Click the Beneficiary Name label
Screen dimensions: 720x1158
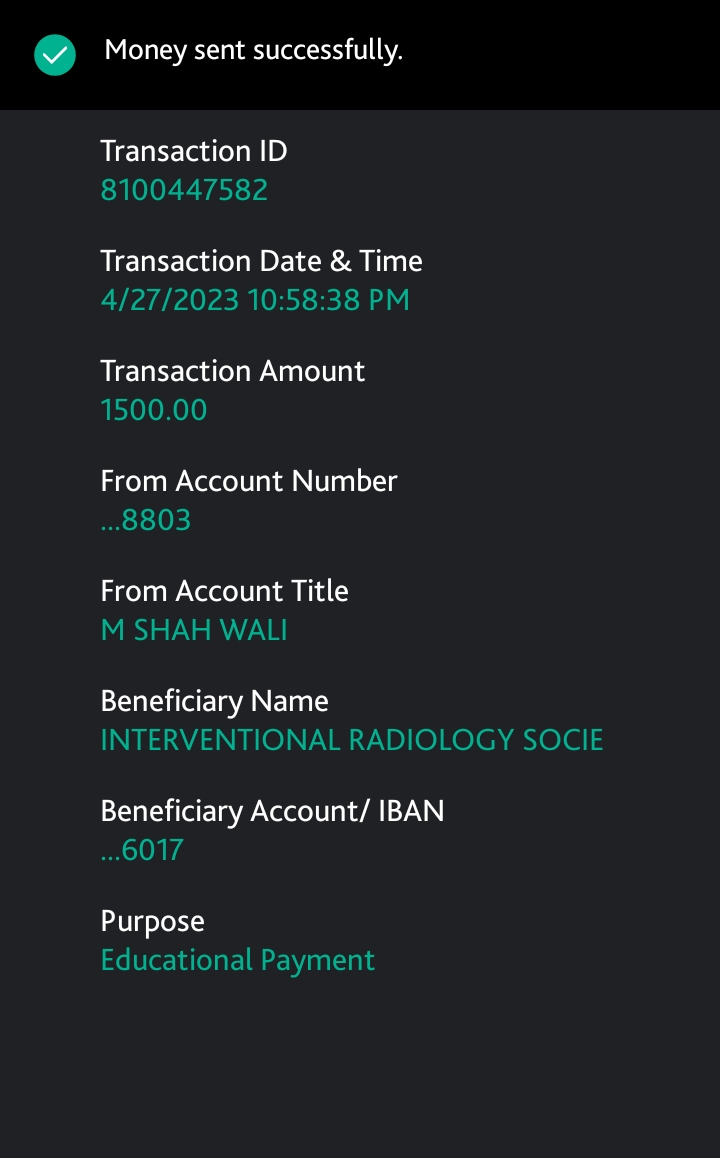pos(214,701)
